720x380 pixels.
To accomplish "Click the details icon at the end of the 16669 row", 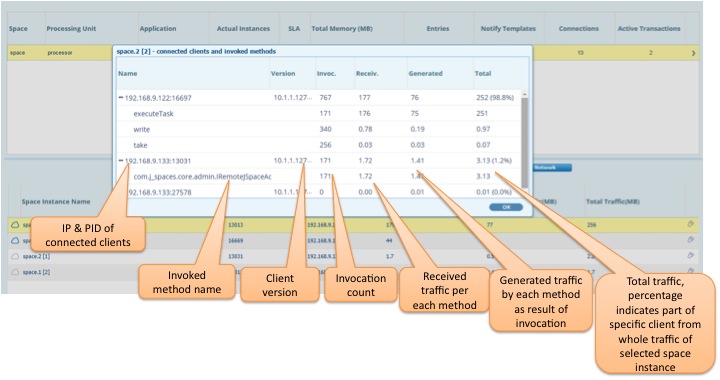I will [690, 240].
